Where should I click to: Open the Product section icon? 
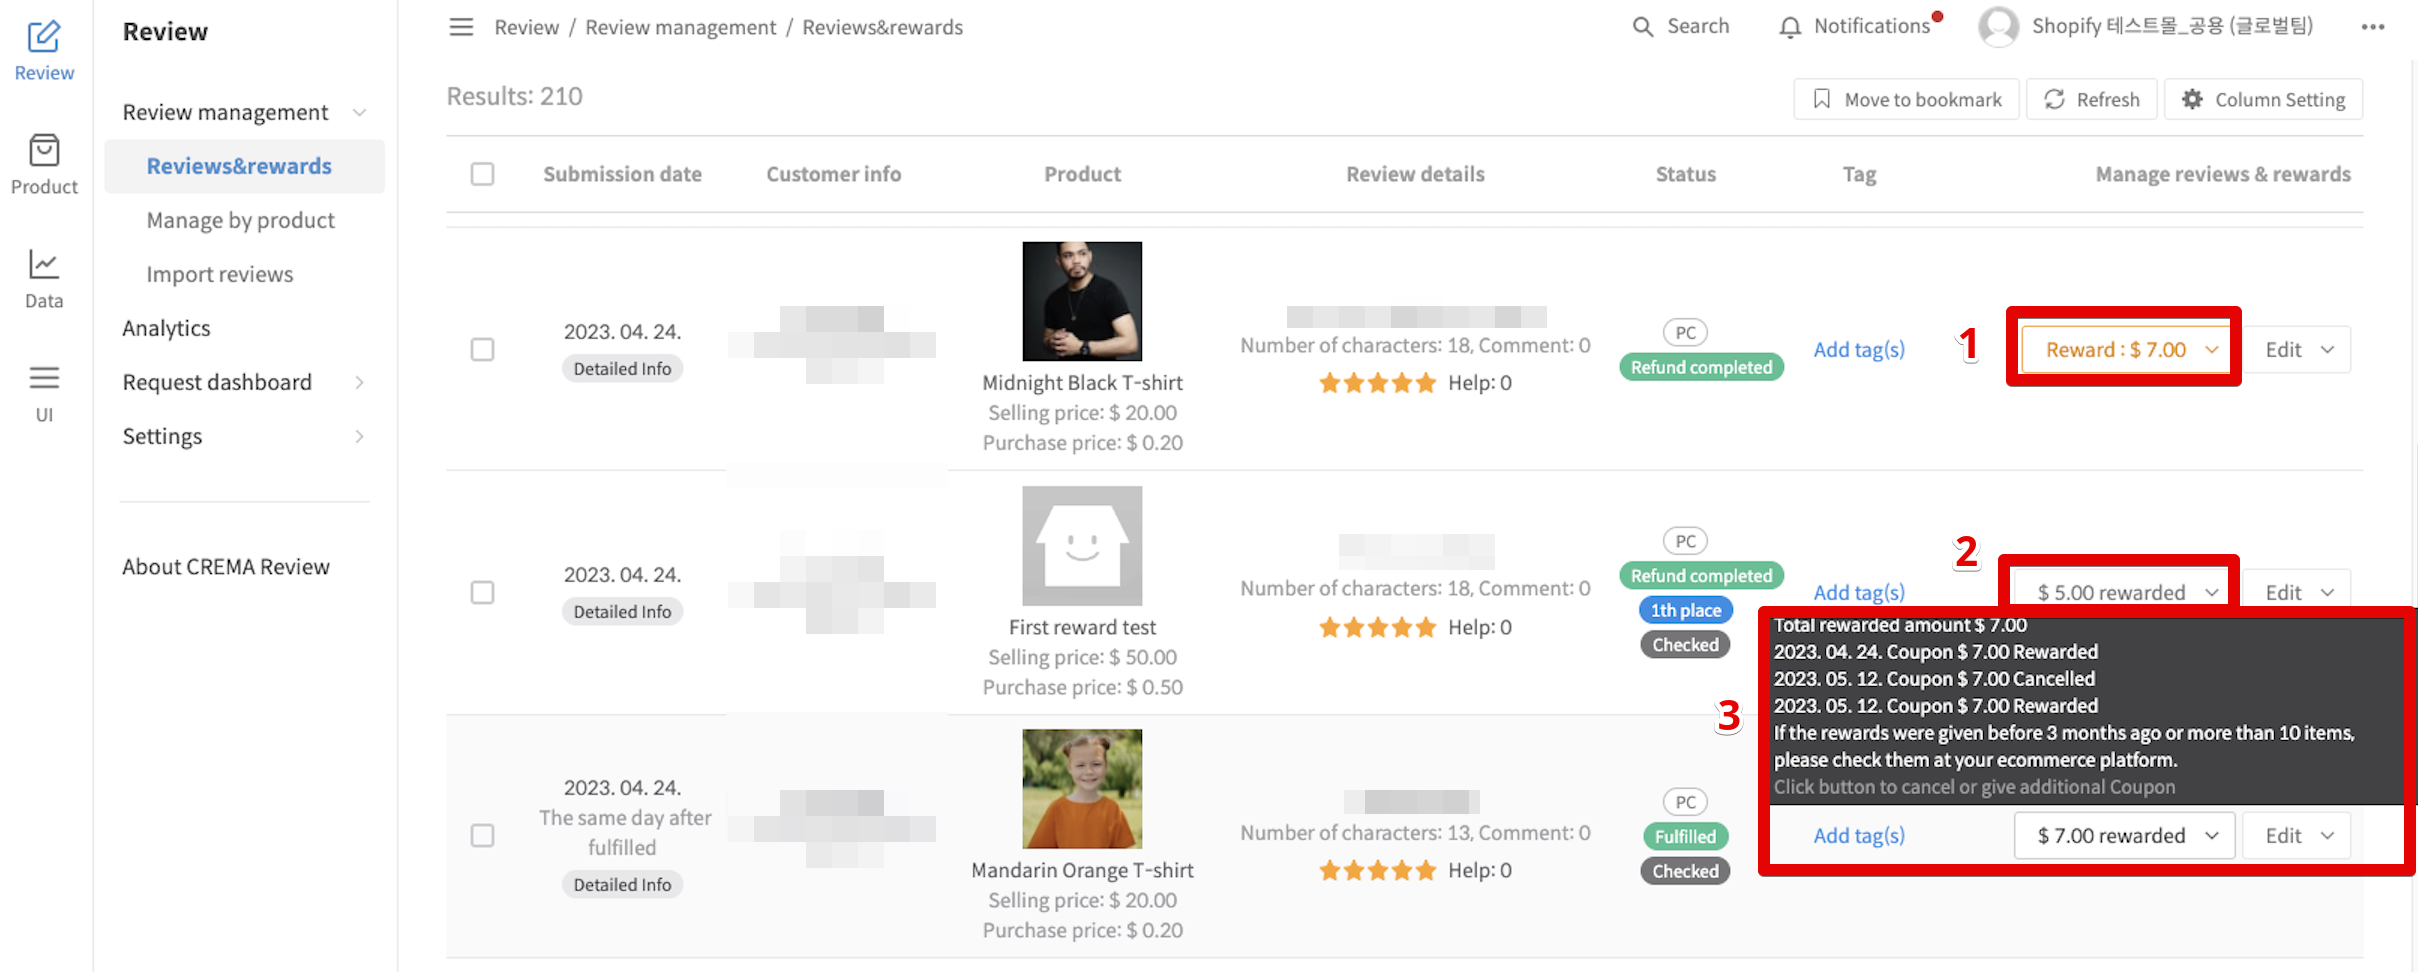point(44,151)
